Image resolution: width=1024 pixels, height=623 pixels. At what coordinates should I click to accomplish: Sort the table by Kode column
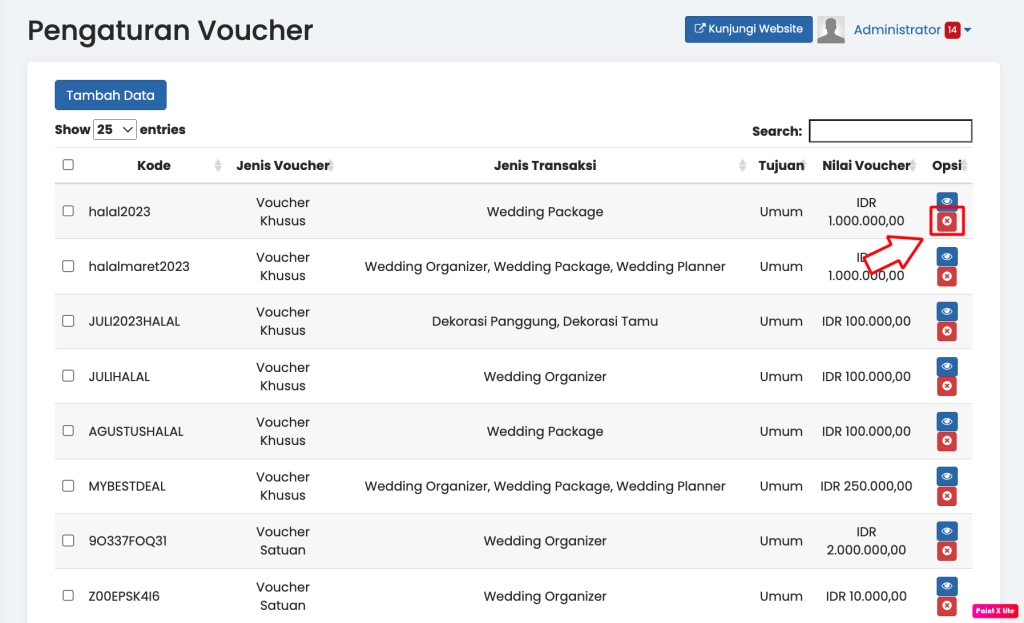pos(154,165)
